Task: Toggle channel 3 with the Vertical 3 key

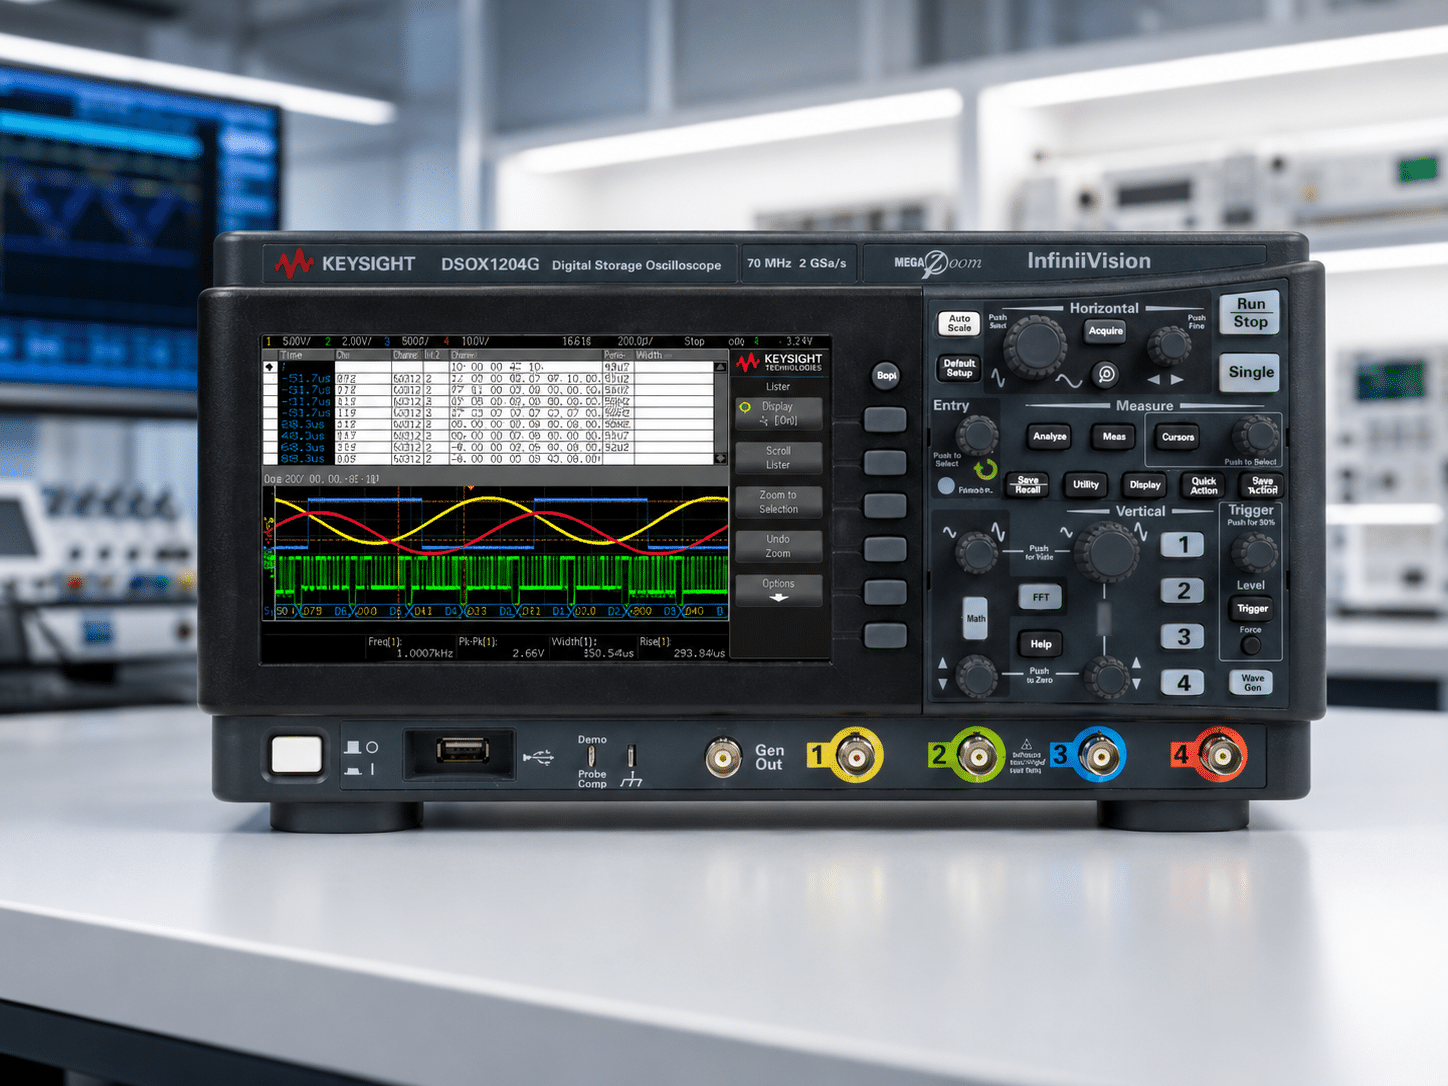Action: click(1183, 637)
